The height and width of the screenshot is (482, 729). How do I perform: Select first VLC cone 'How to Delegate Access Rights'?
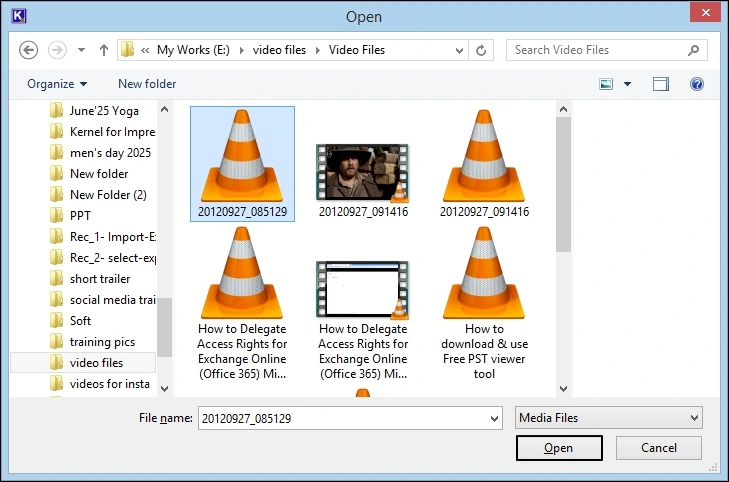coord(242,303)
